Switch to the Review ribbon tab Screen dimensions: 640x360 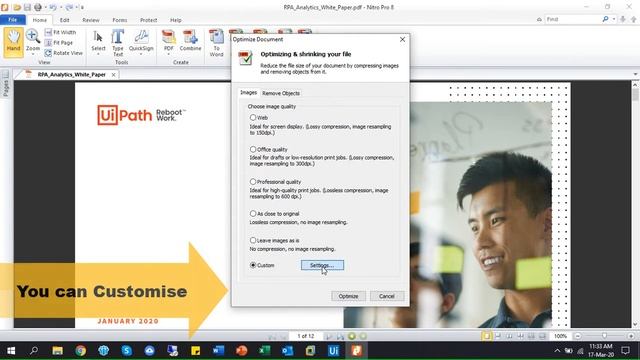(x=91, y=20)
